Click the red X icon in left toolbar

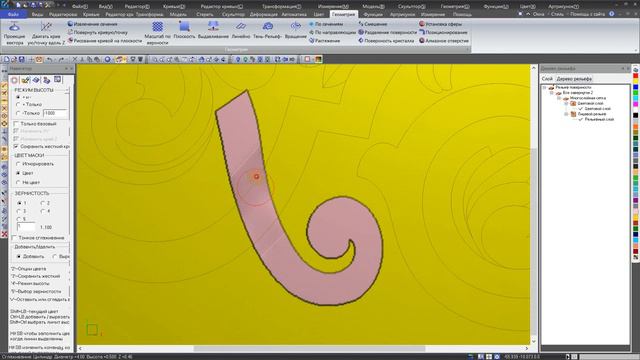point(4,234)
